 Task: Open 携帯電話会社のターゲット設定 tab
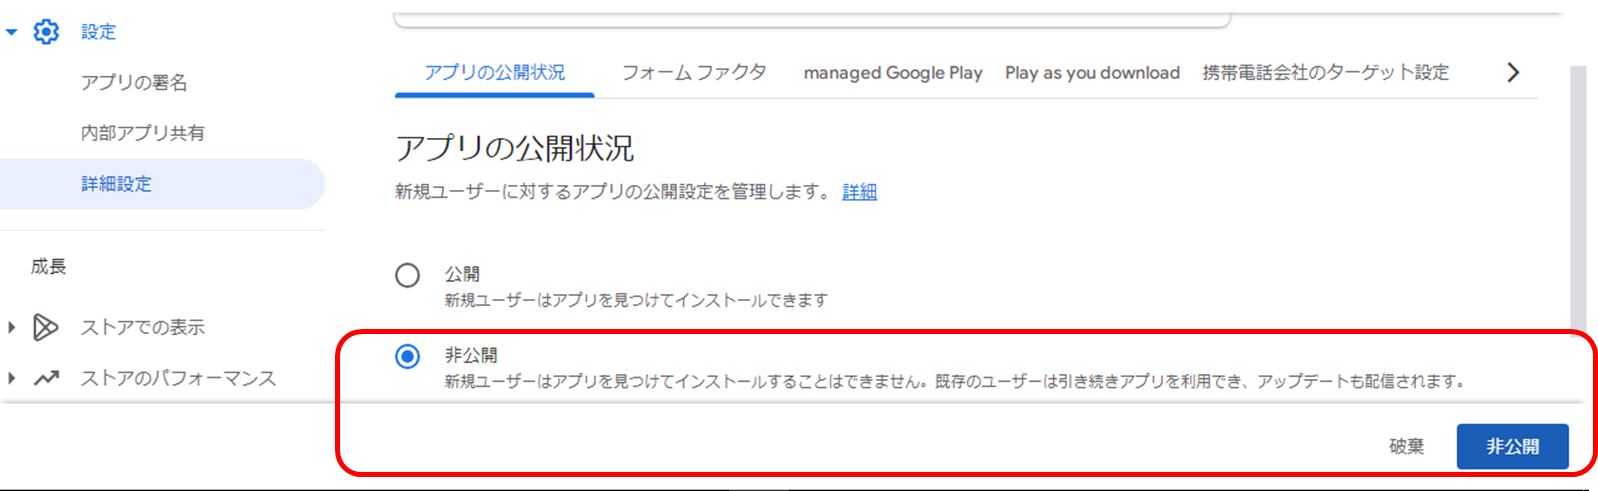[x=1325, y=73]
